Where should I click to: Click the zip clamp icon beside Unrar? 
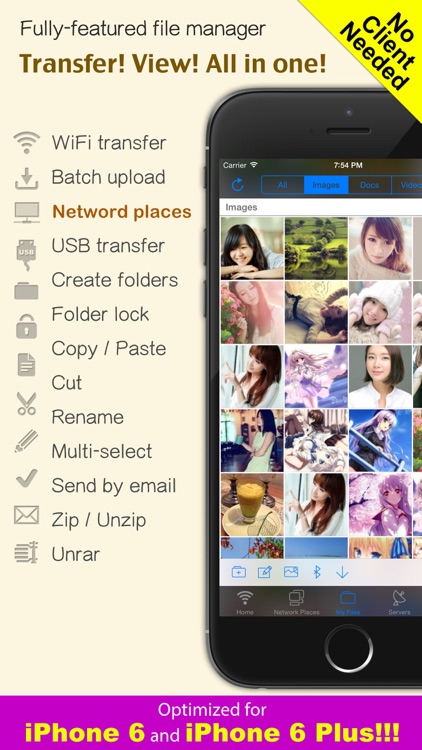click(x=26, y=551)
